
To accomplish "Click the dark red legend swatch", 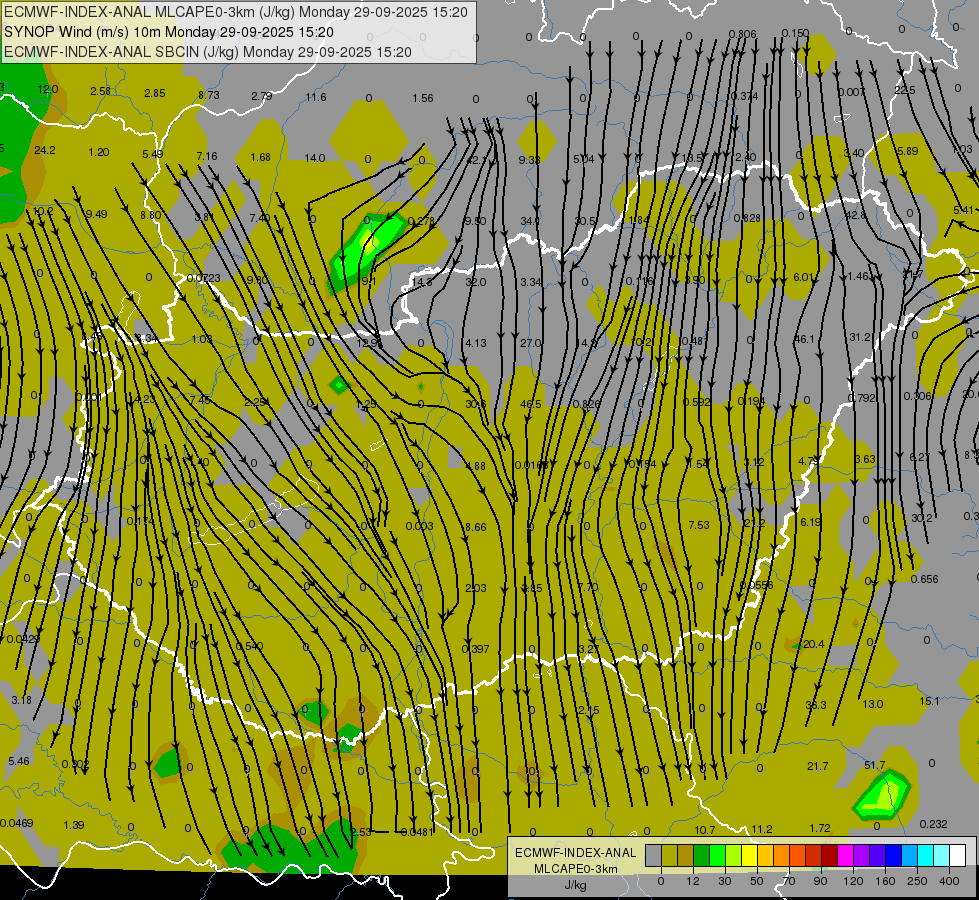I will (x=829, y=855).
